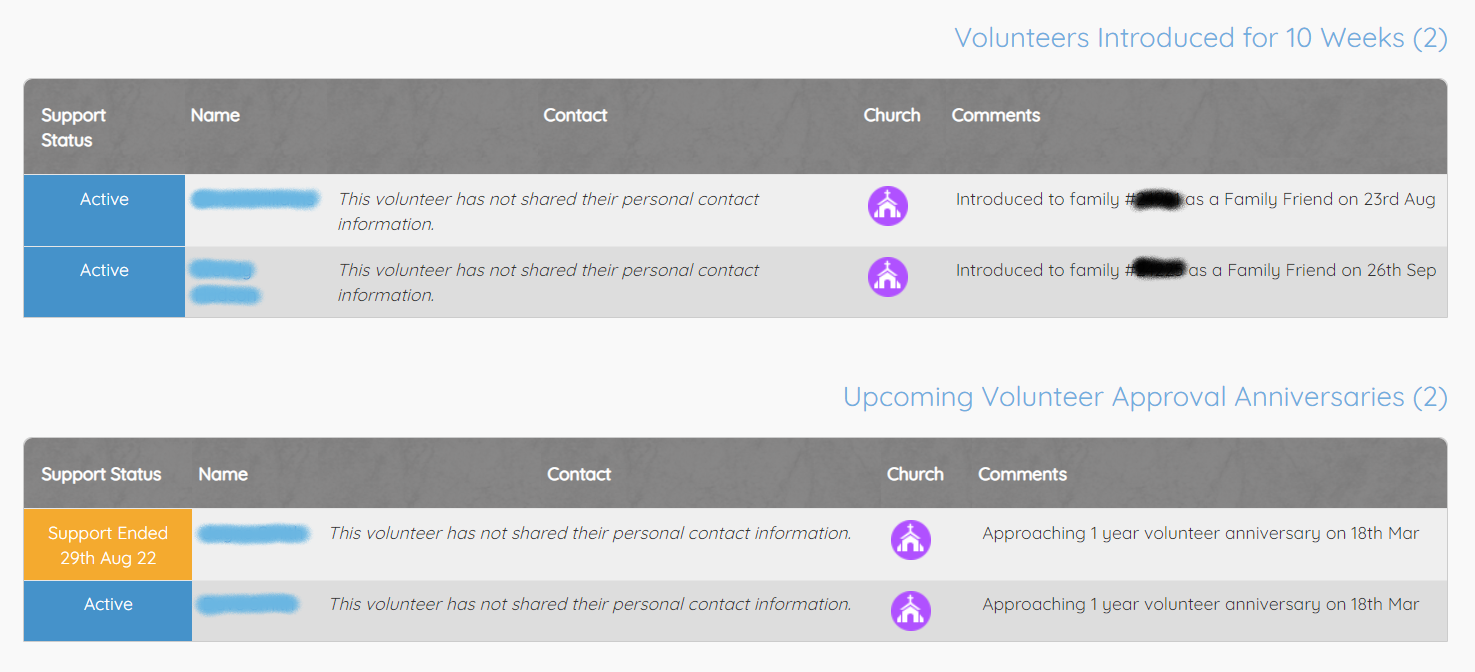
Task: Open volunteer name introduced on 26th Sep
Action: pos(224,282)
